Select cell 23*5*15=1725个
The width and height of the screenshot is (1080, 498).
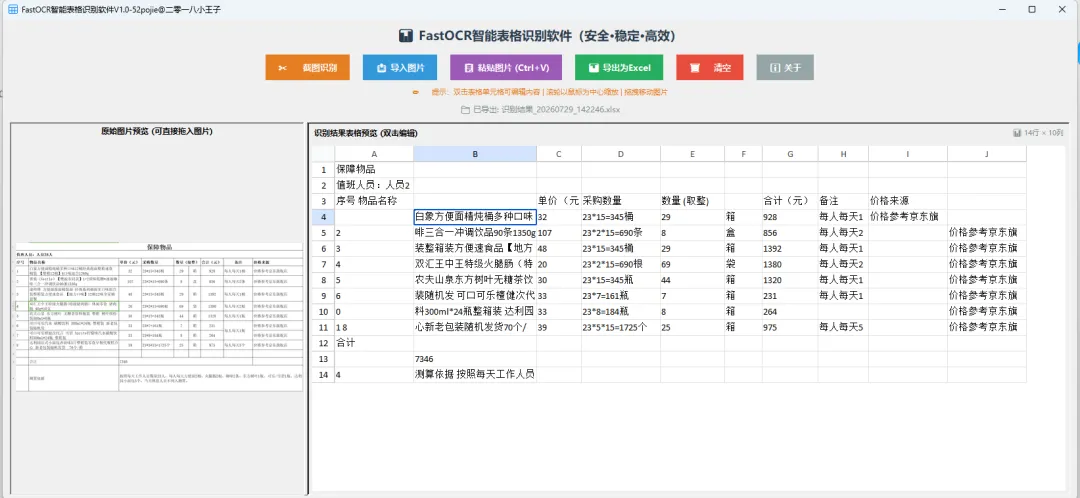pos(621,327)
